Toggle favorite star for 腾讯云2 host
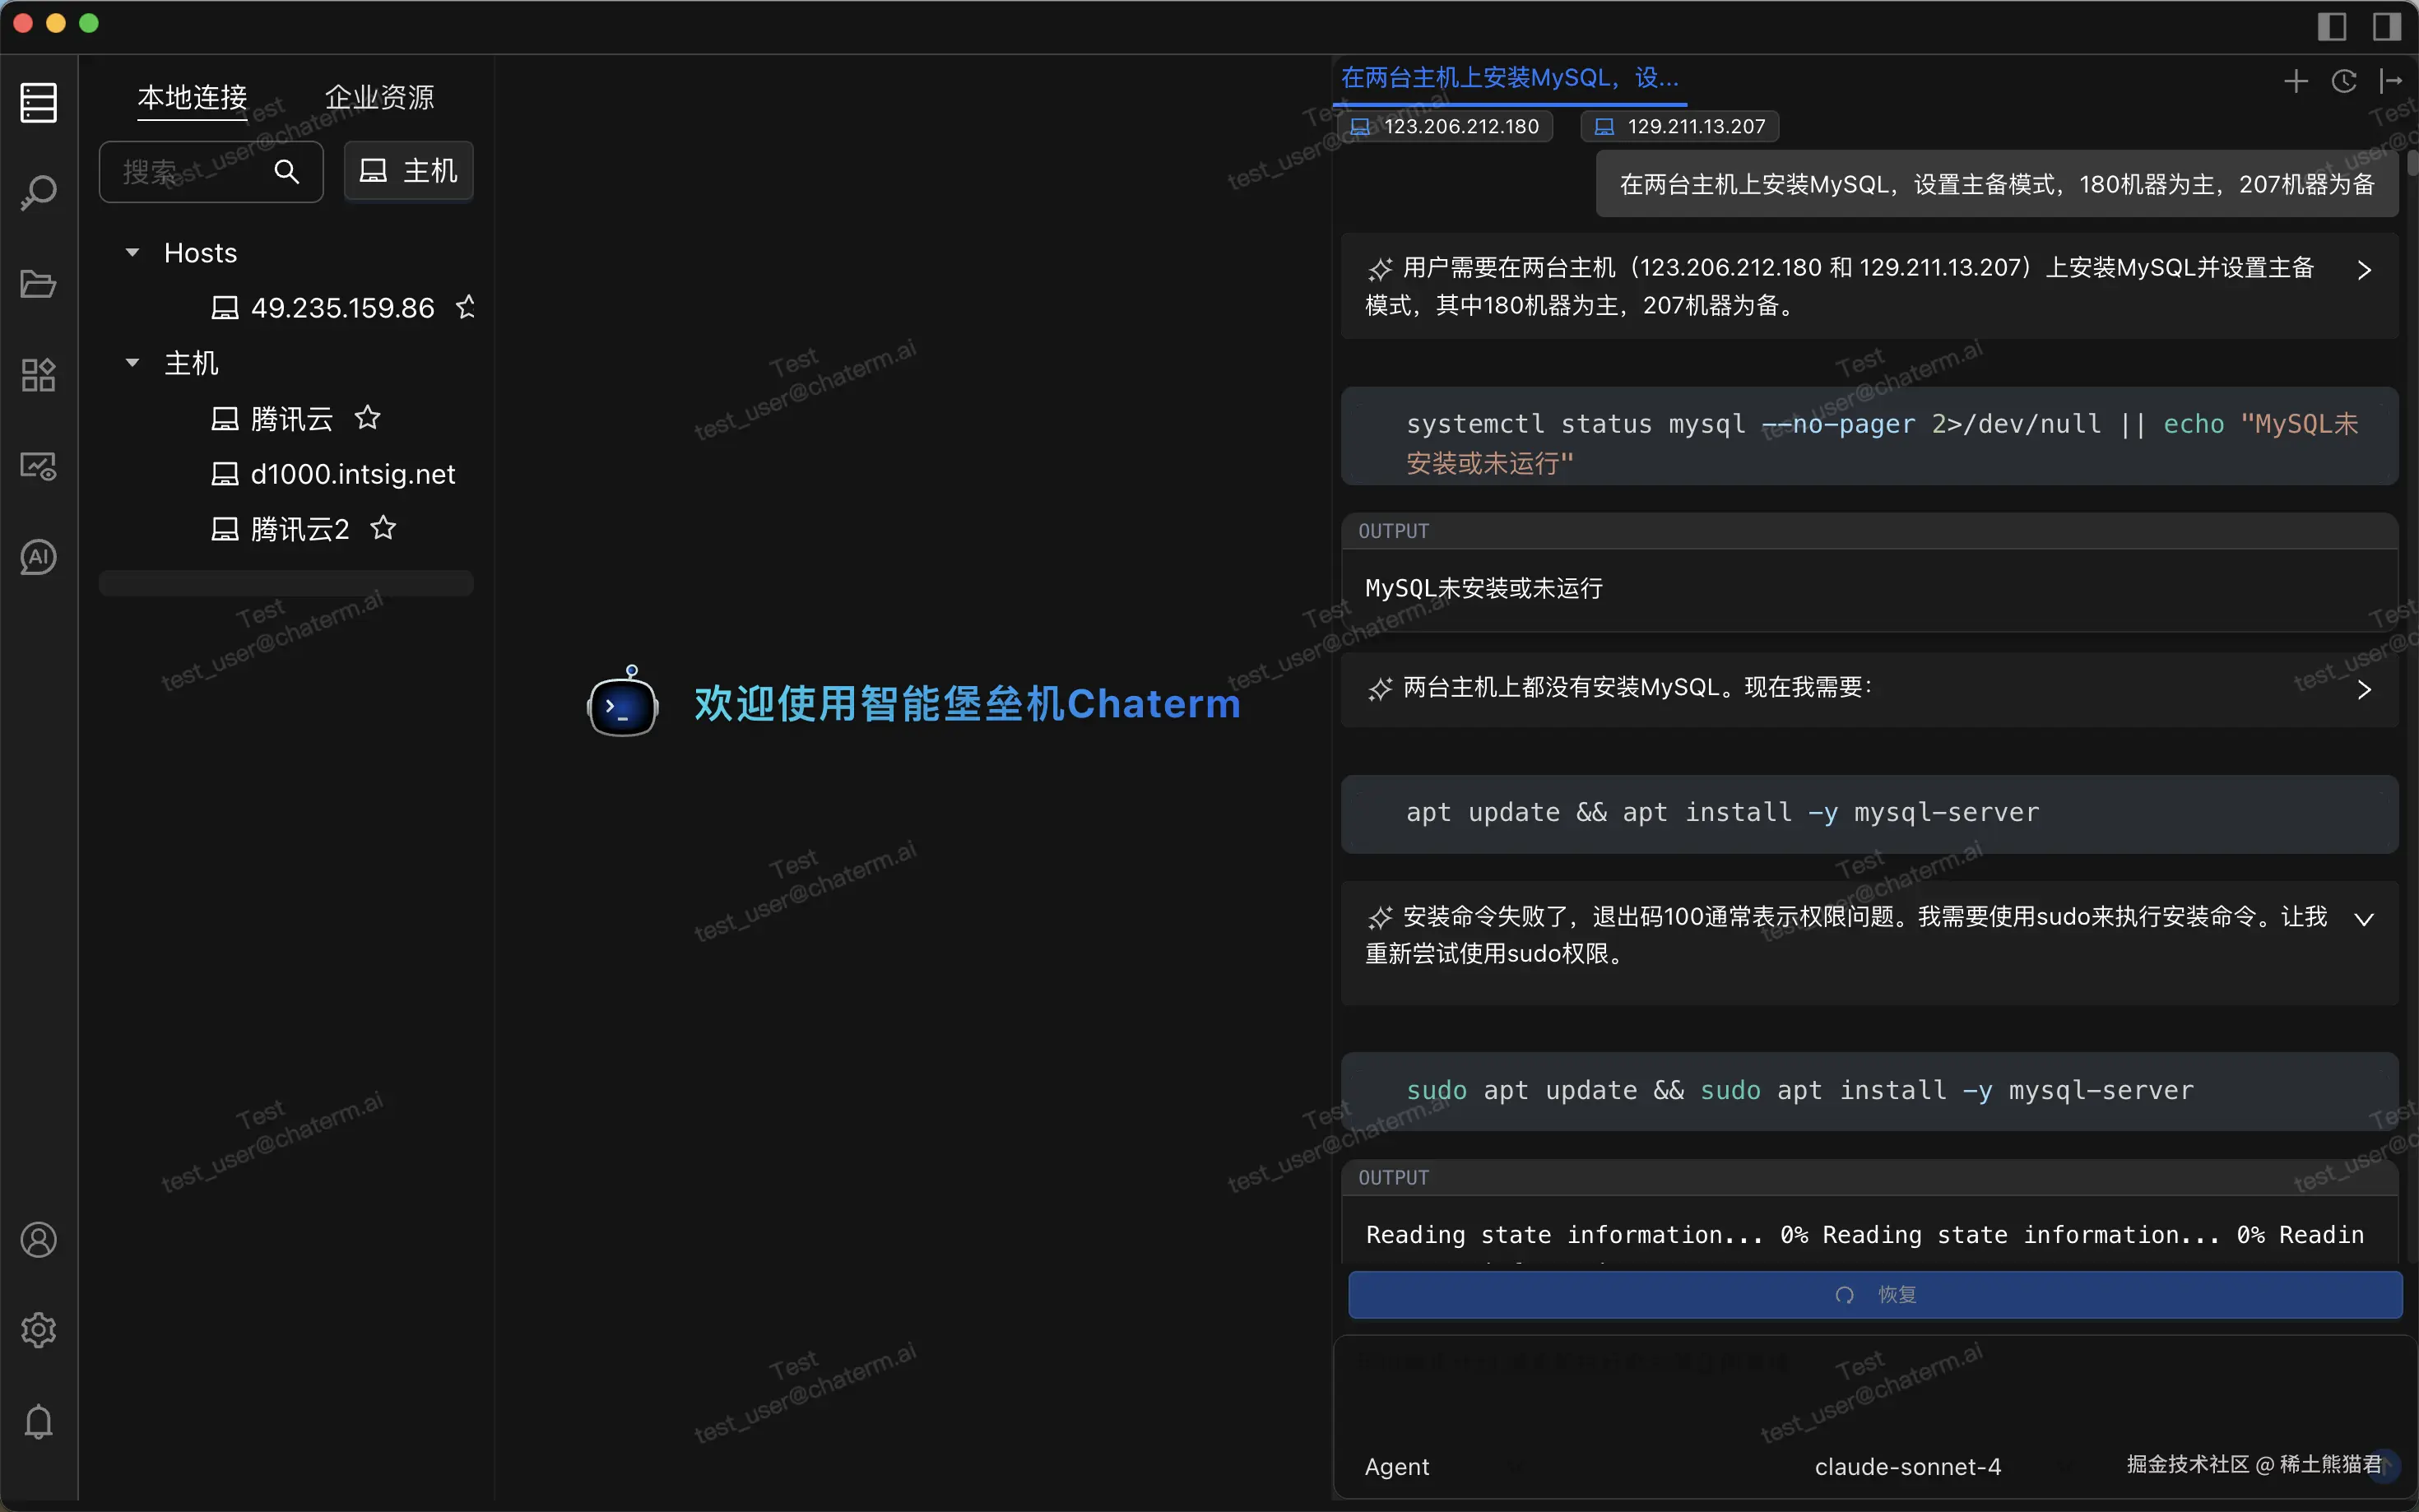Image resolution: width=2419 pixels, height=1512 pixels. click(x=383, y=528)
